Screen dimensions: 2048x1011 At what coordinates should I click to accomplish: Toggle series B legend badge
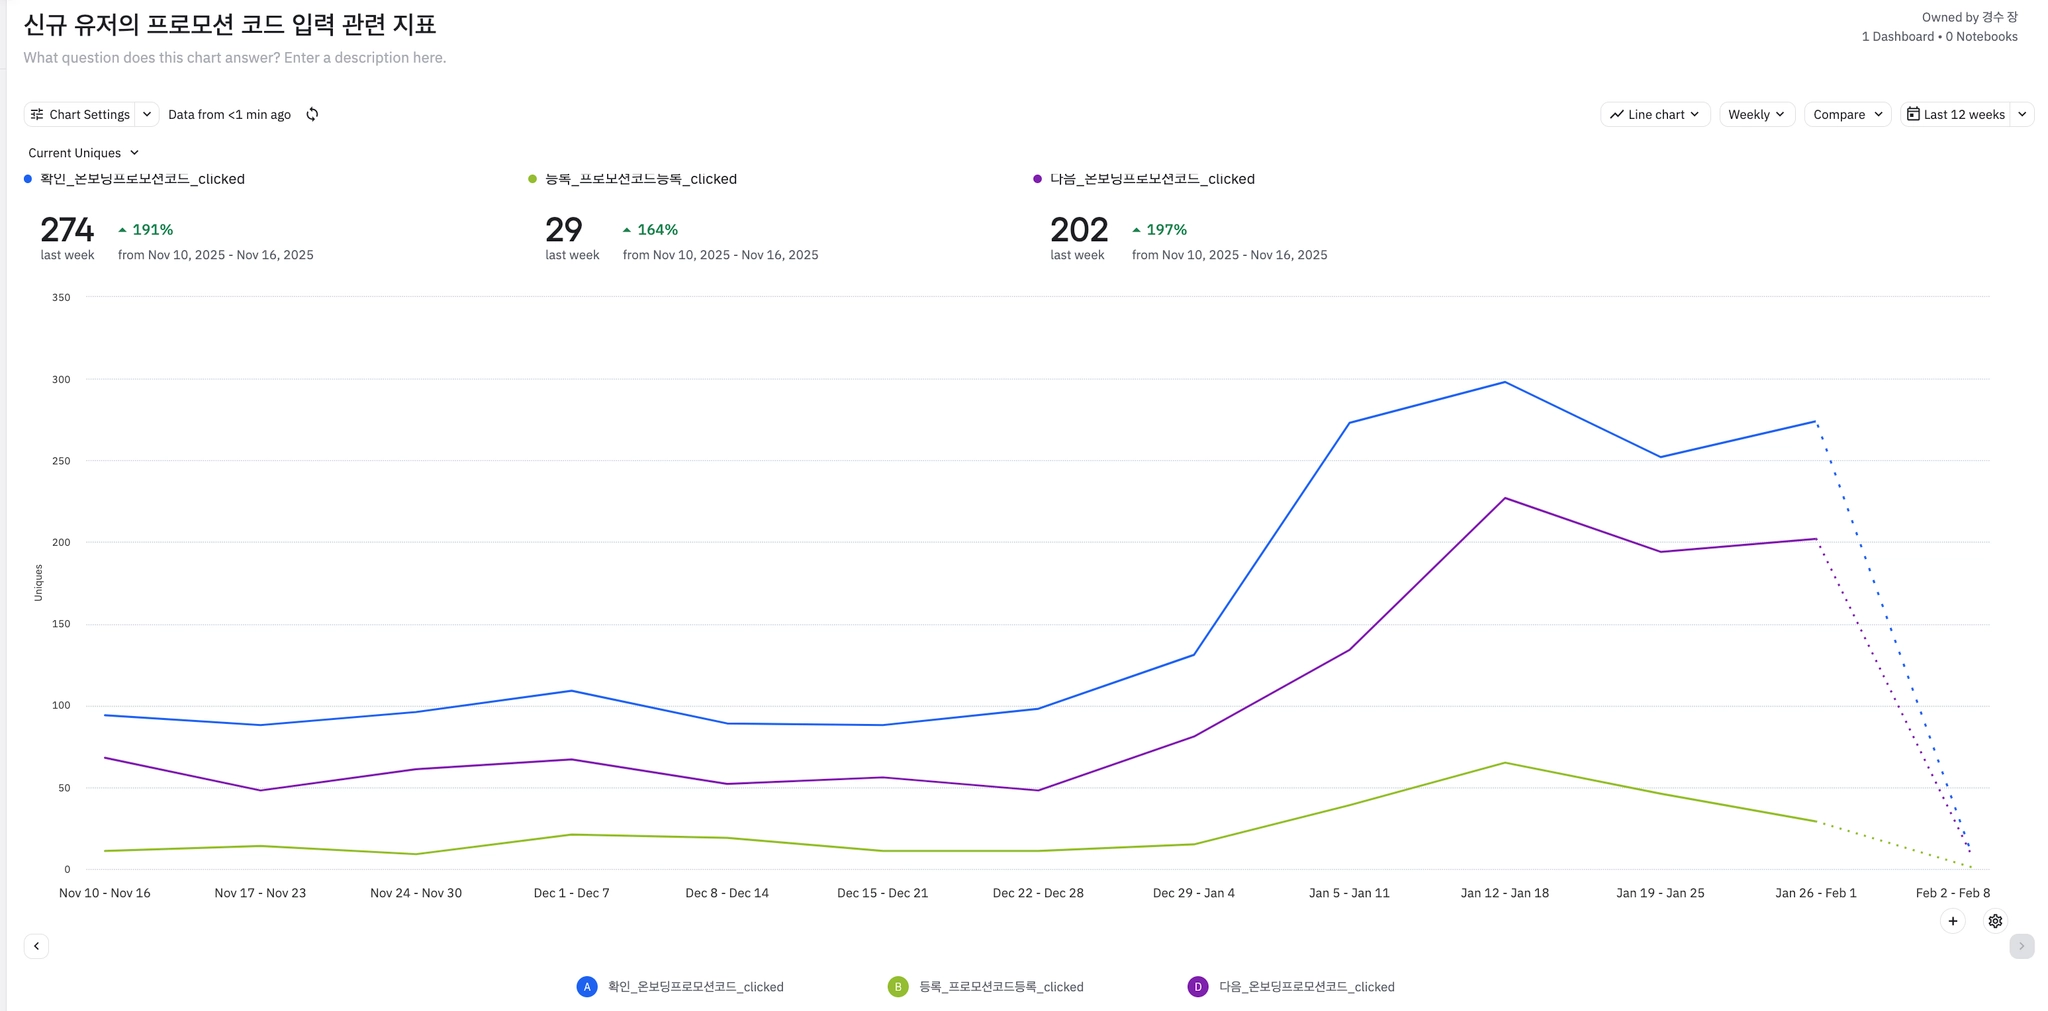[898, 987]
